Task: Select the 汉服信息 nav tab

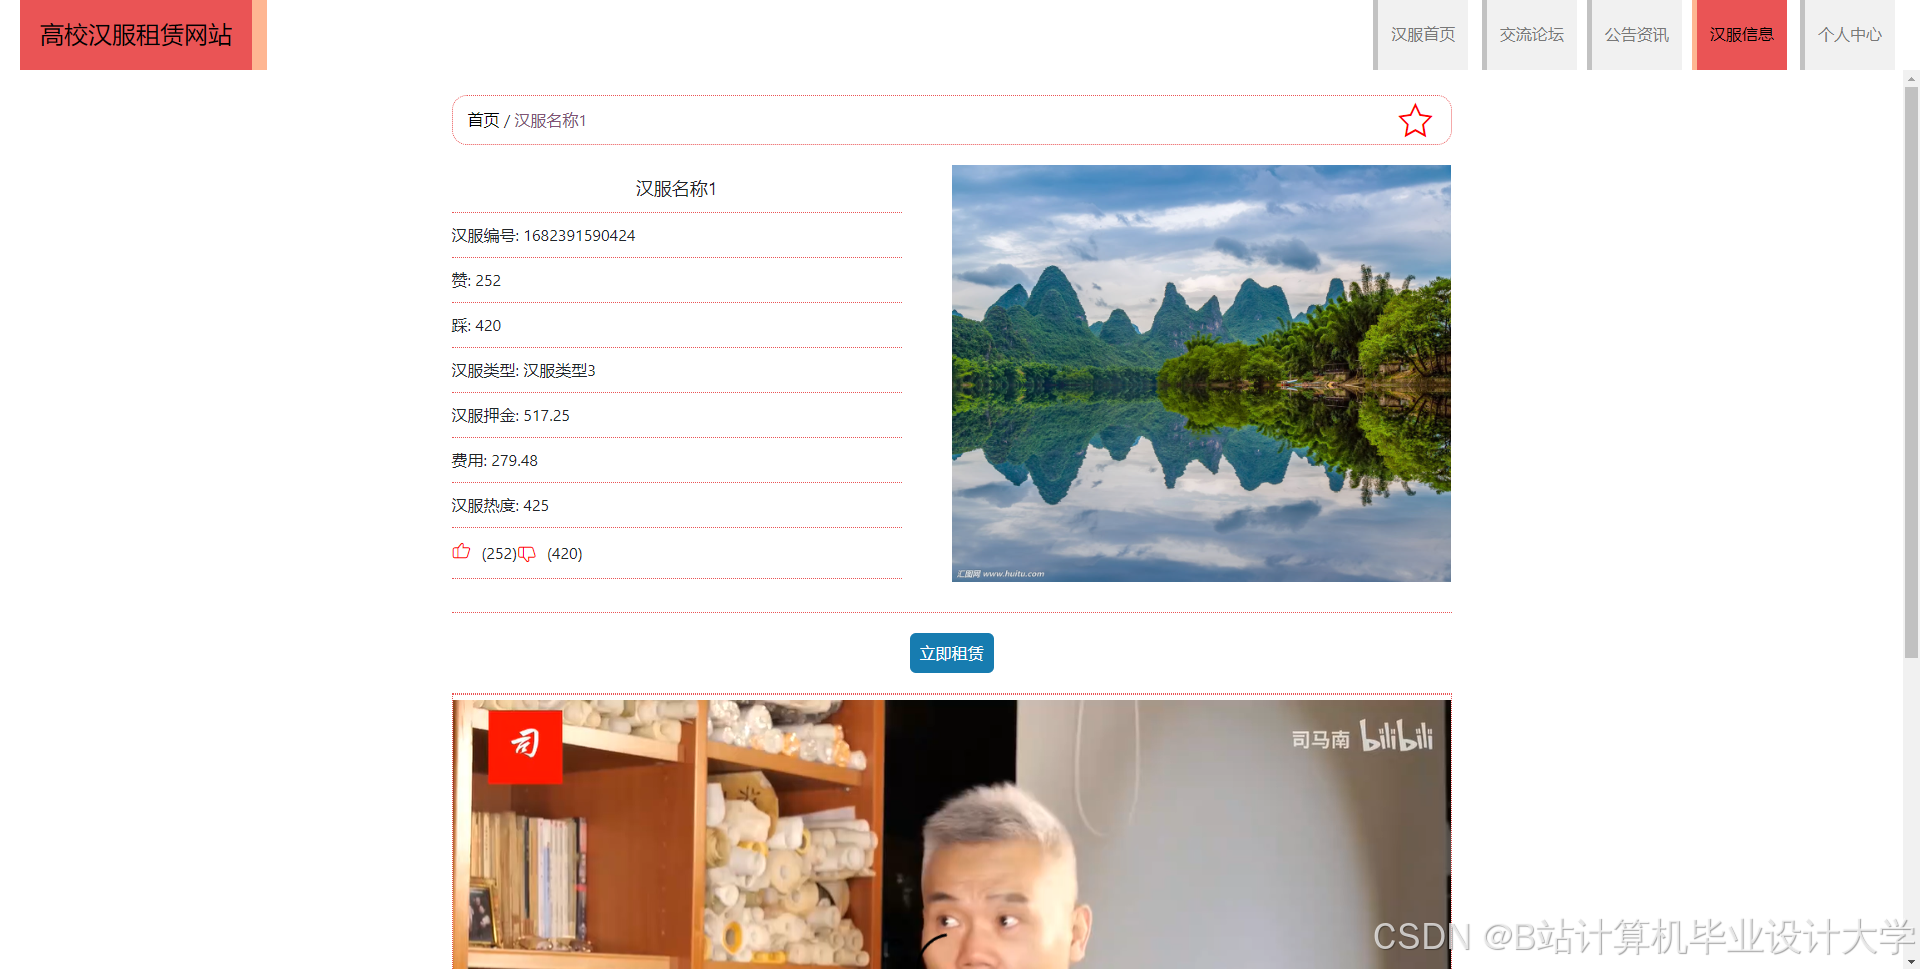Action: [x=1741, y=35]
